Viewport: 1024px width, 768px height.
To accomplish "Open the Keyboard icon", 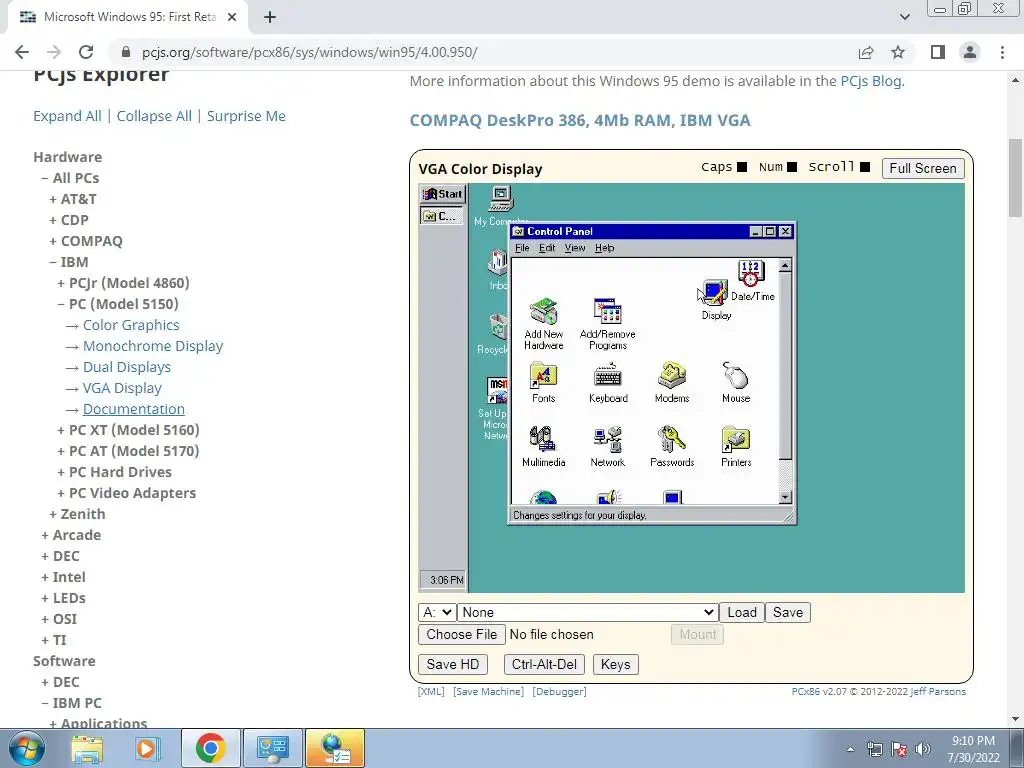I will [x=608, y=383].
